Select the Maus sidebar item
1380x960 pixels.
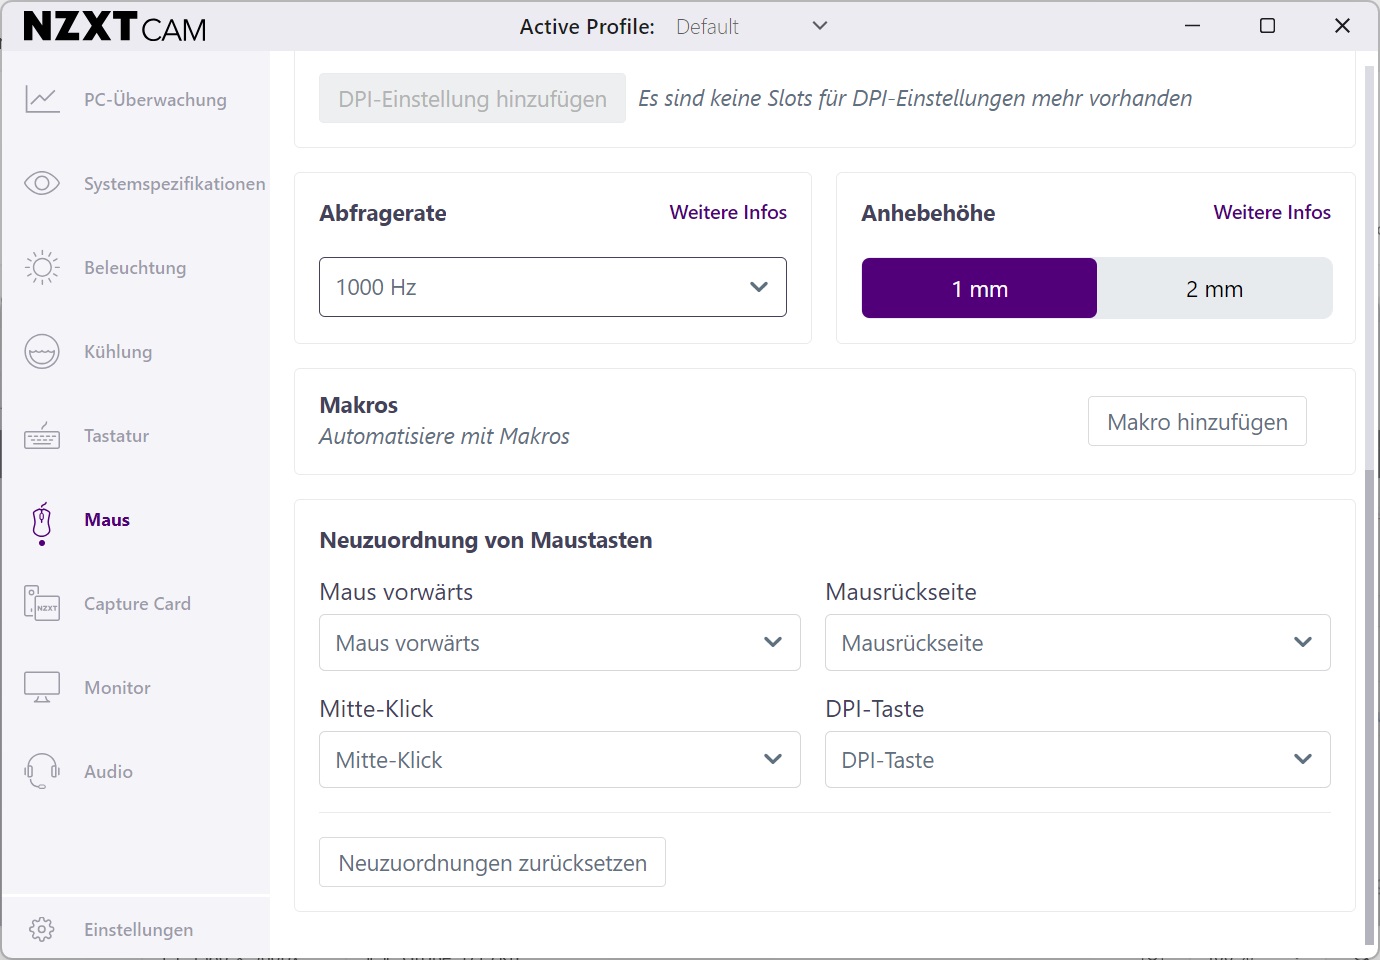tap(107, 519)
